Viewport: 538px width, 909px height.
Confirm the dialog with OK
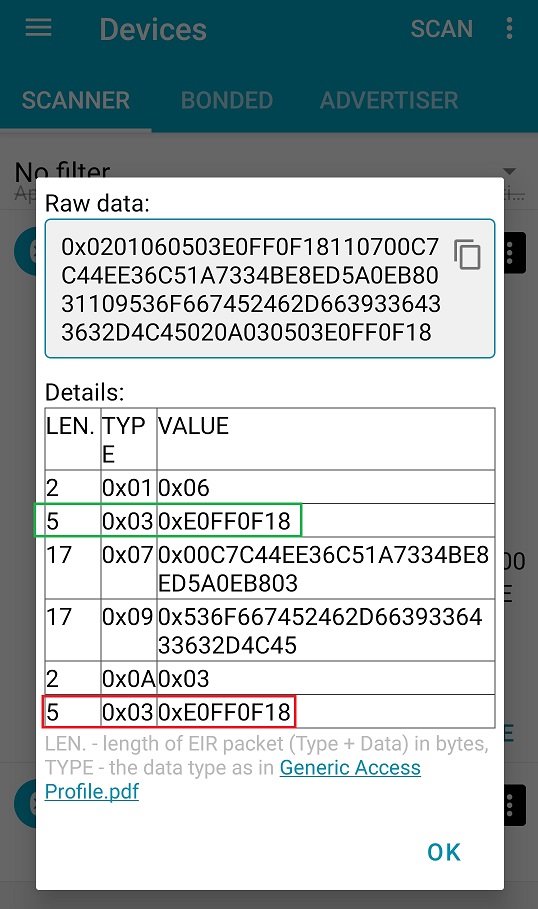point(444,852)
